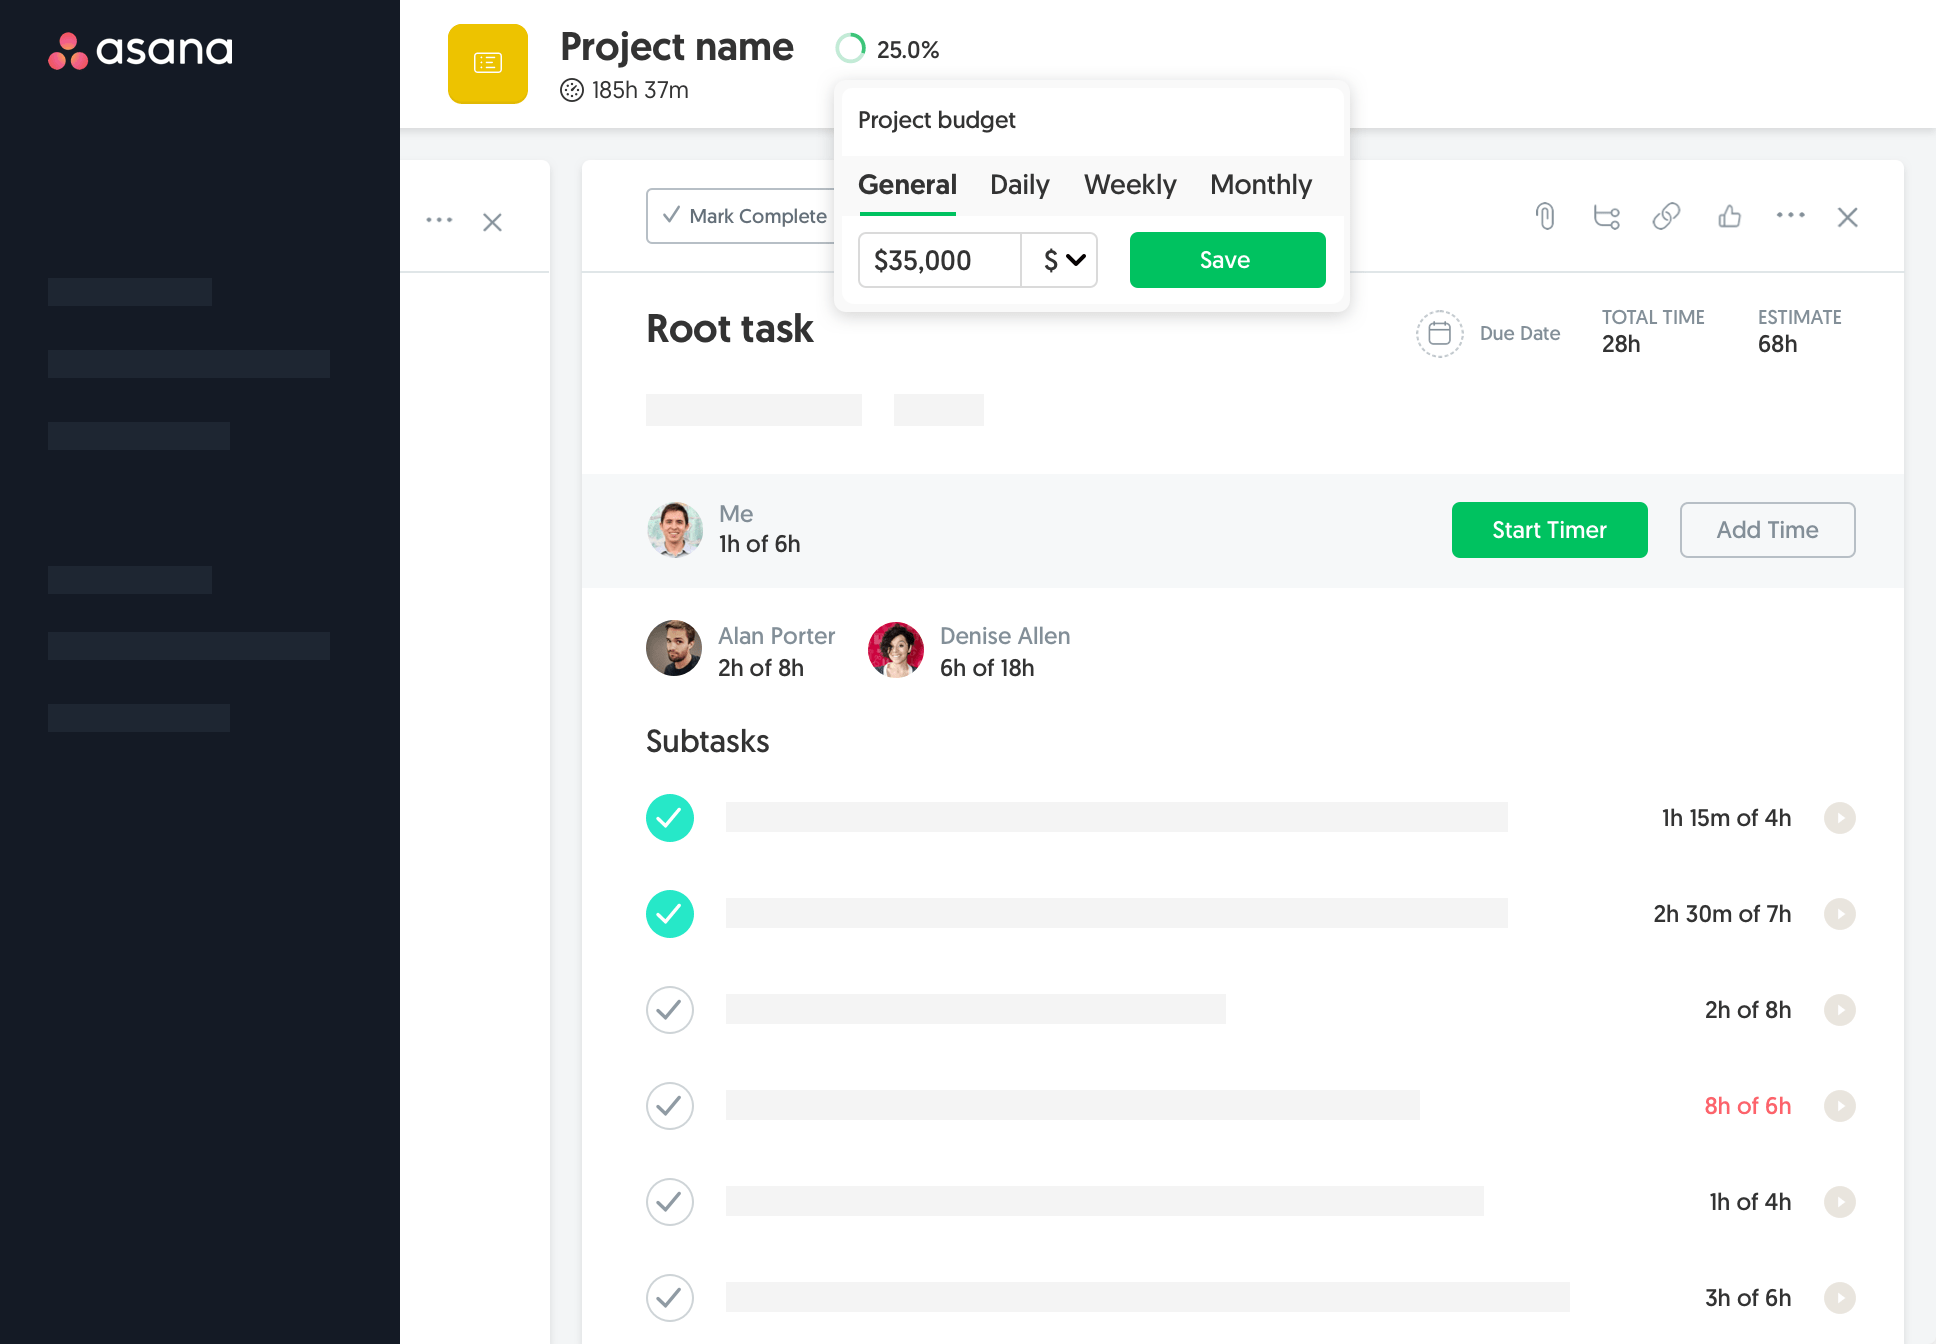
Task: Click Start Timer for current task
Action: (1549, 529)
